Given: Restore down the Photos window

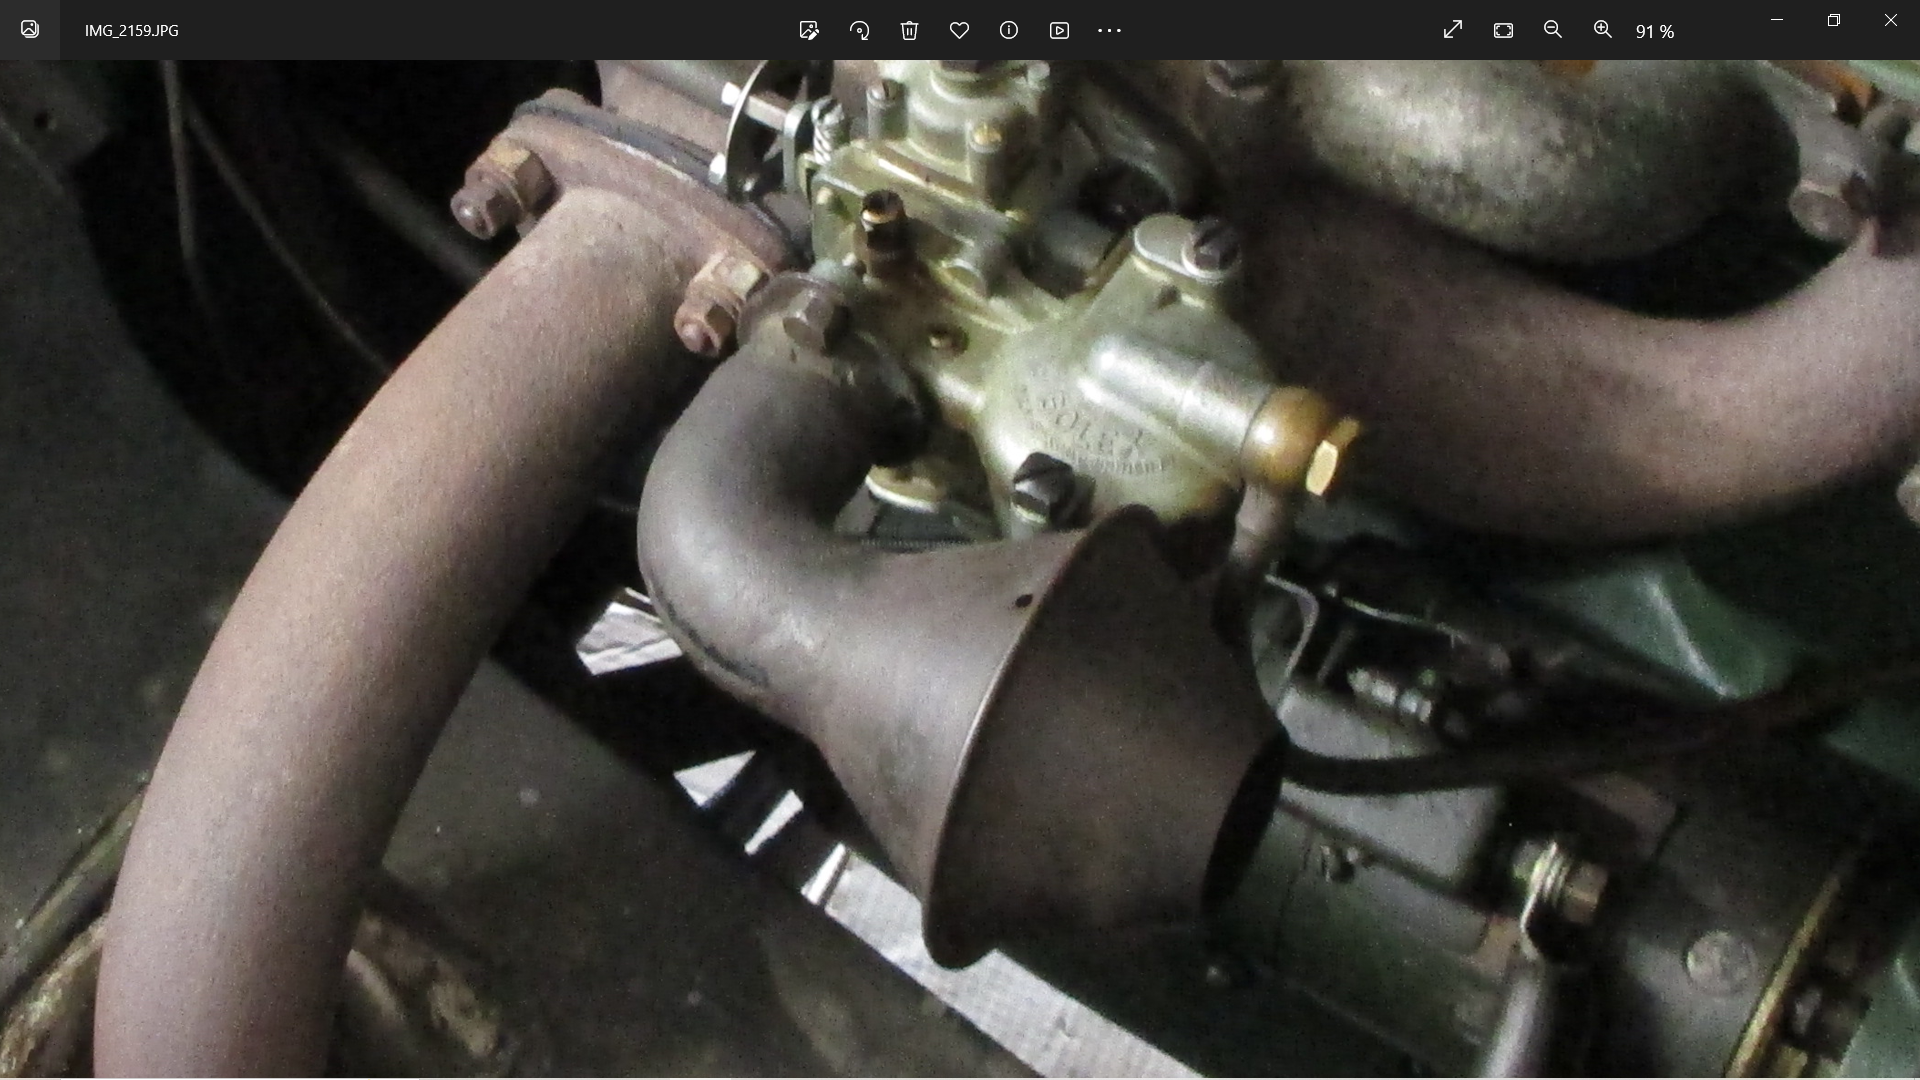Looking at the screenshot, I should tap(1833, 20).
